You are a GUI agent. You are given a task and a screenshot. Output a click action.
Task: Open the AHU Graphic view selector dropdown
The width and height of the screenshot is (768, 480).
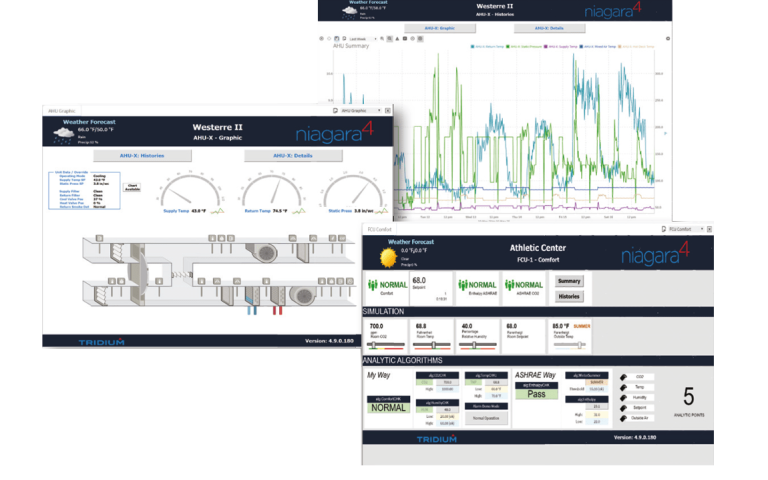361,110
